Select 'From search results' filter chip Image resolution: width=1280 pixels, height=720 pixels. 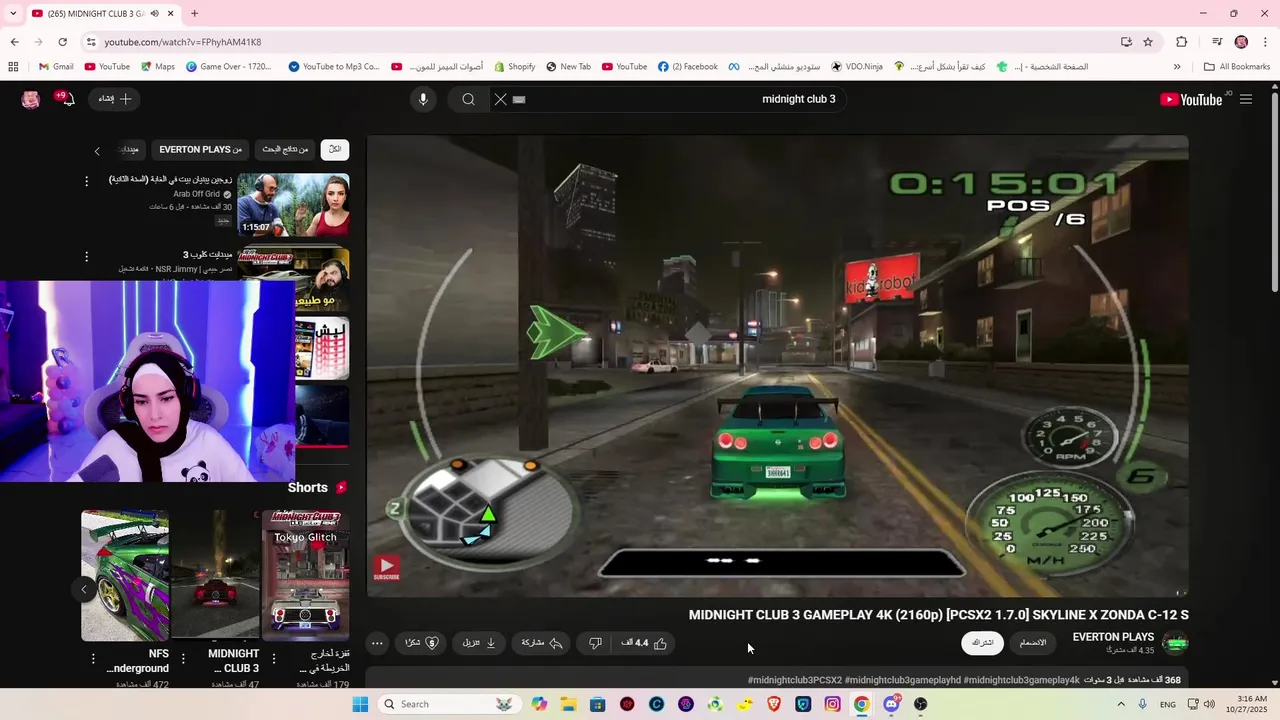tap(285, 149)
